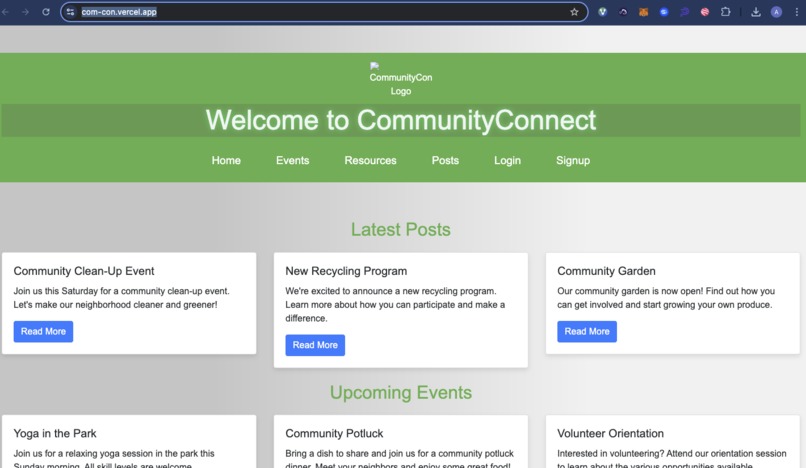The width and height of the screenshot is (806, 468).
Task: Click the 'Latest Posts' heading
Action: [400, 229]
